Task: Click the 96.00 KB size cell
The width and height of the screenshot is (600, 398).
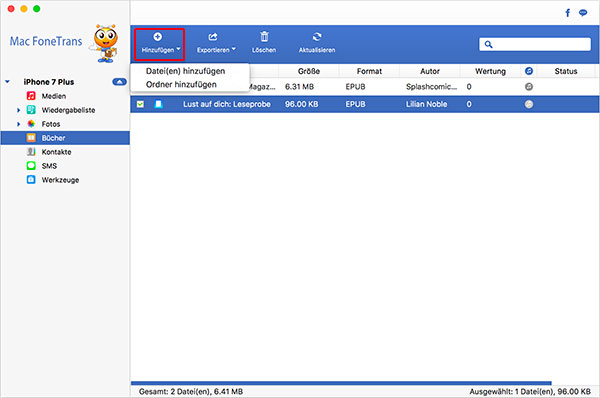Action: click(302, 104)
